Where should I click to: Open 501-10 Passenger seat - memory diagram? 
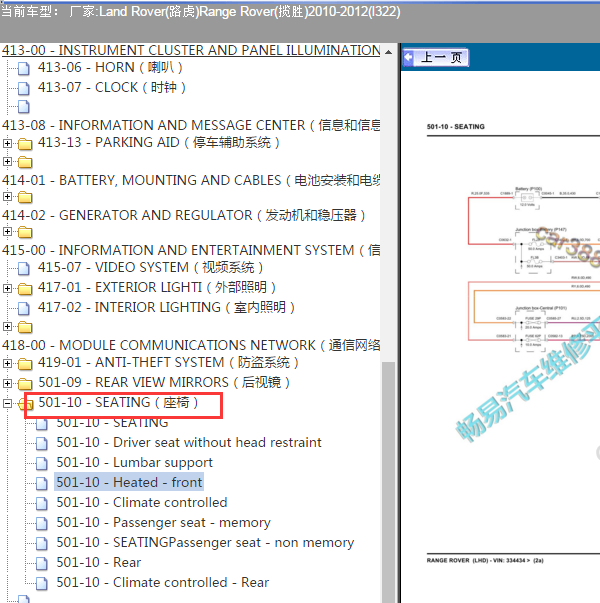point(163,523)
